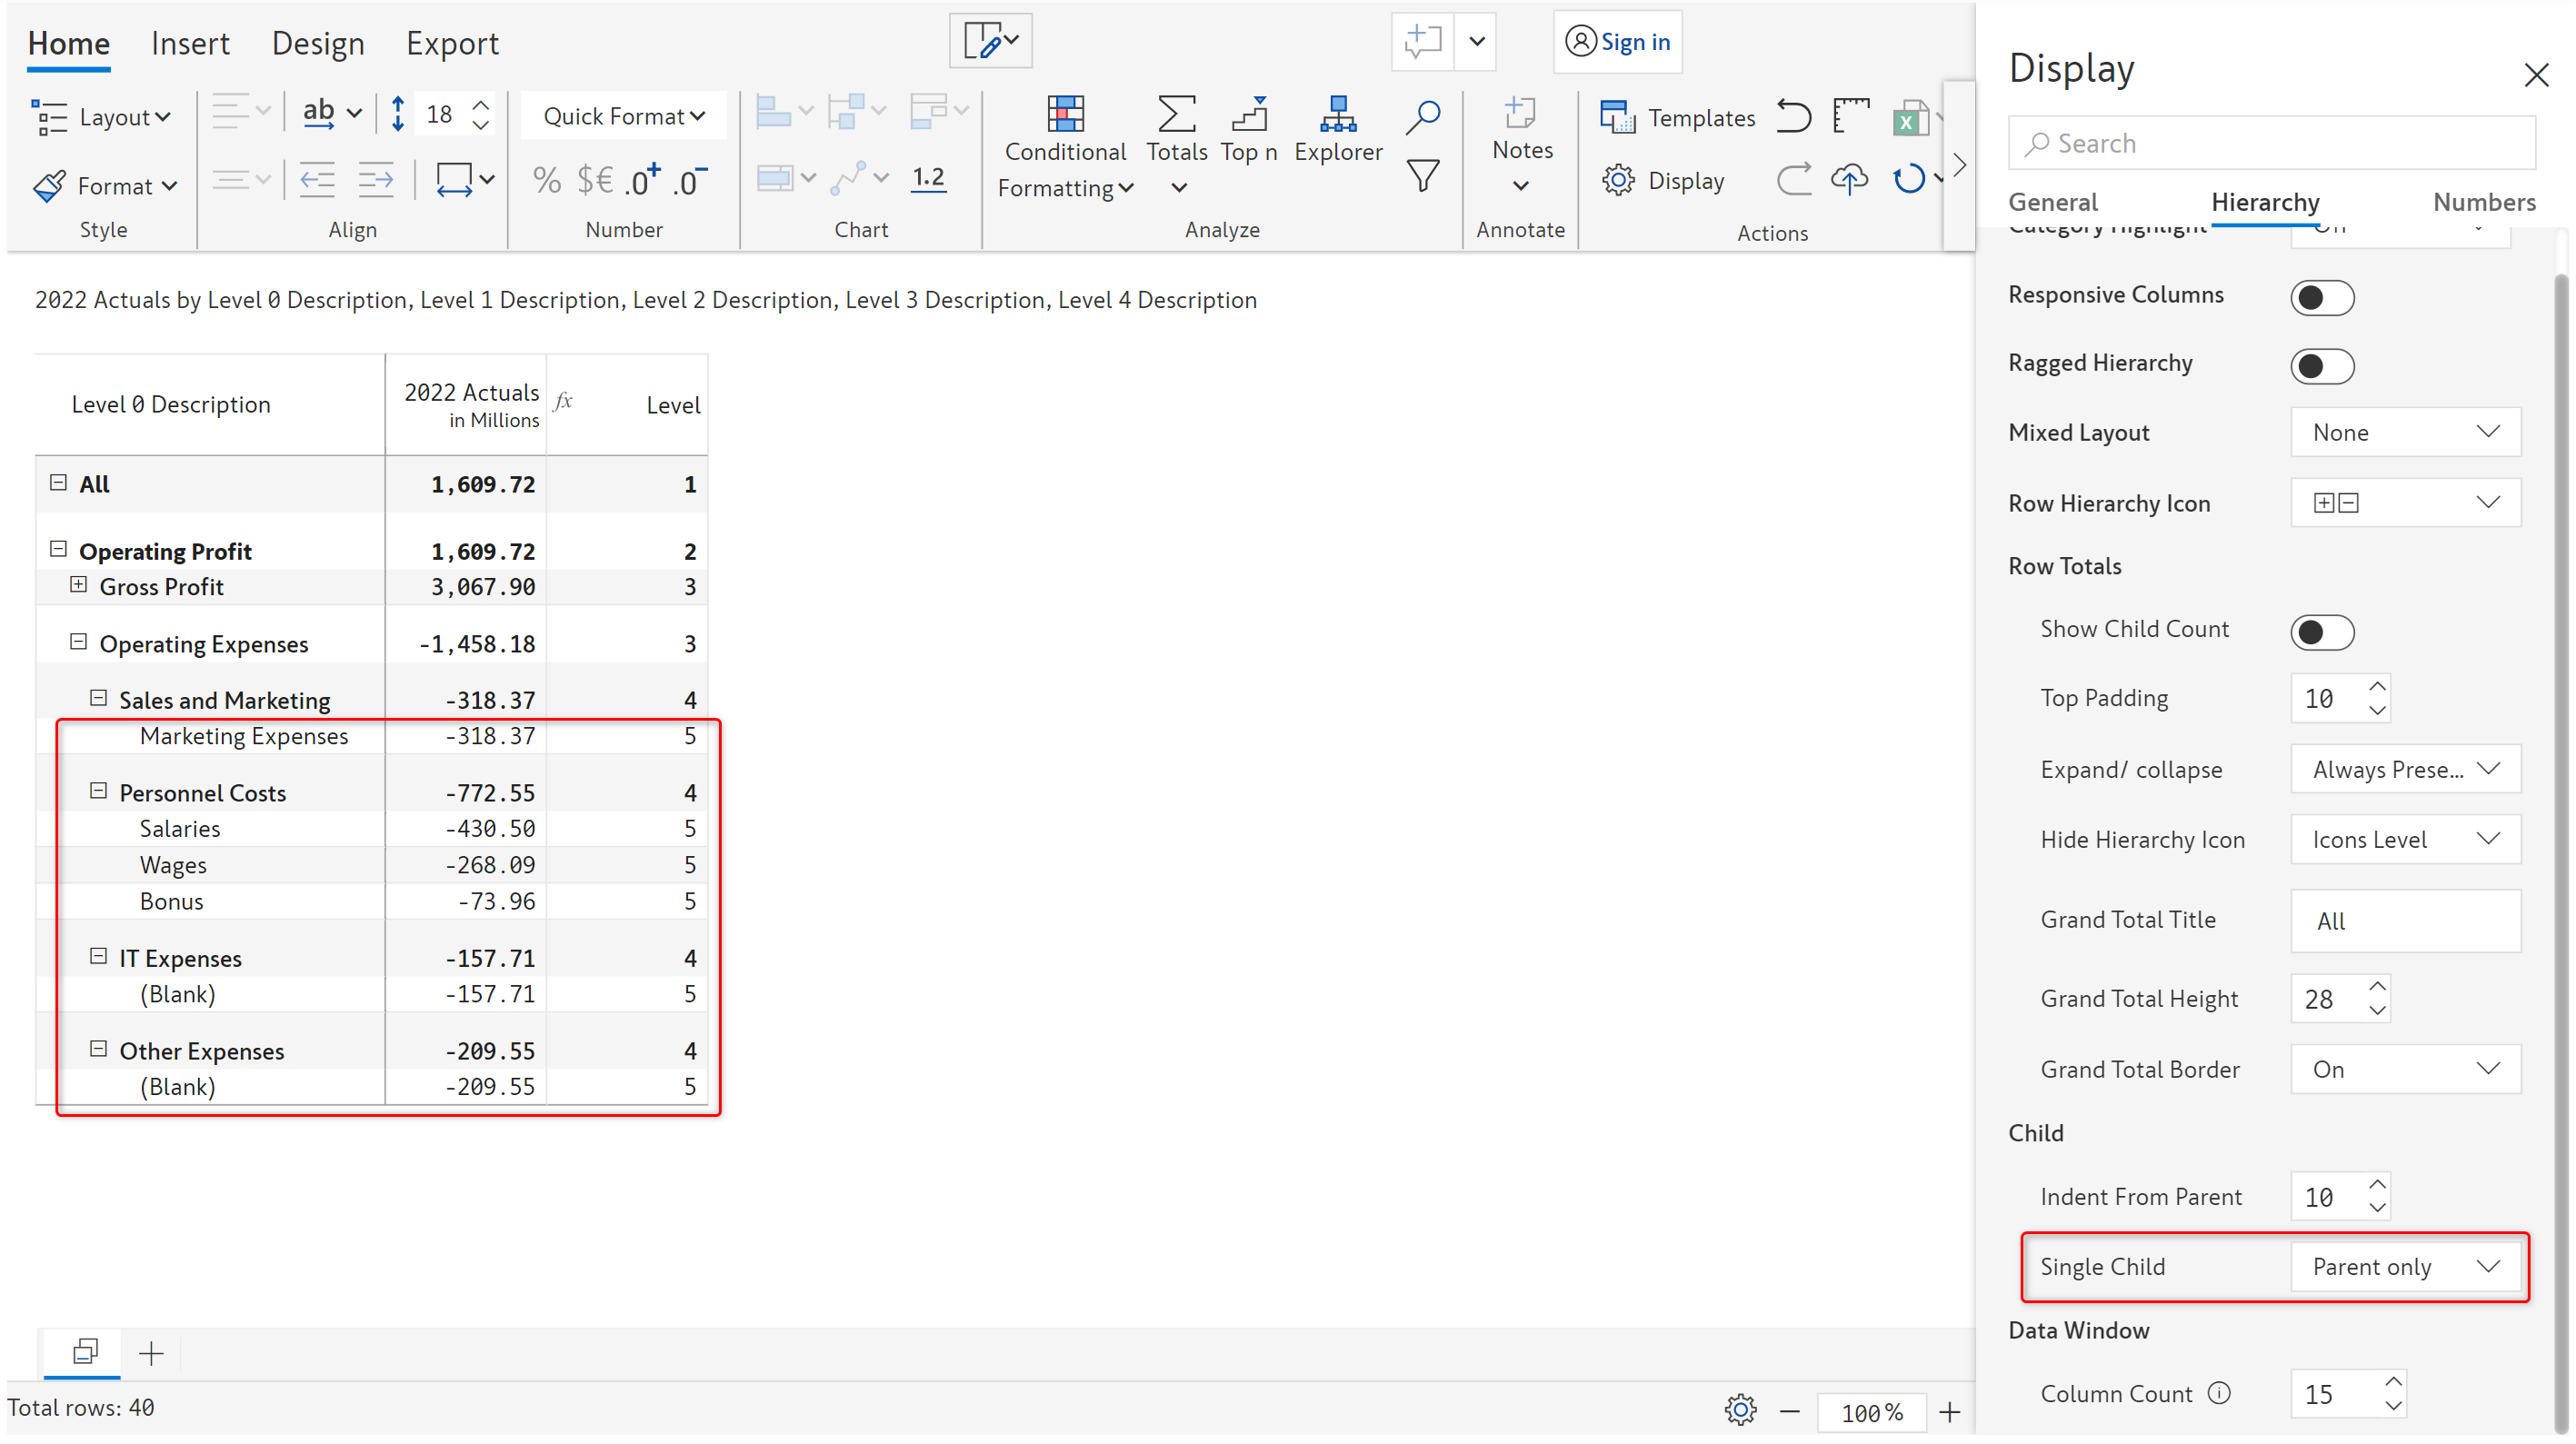
Task: Click the Totals sigma icon
Action: click(x=1176, y=114)
